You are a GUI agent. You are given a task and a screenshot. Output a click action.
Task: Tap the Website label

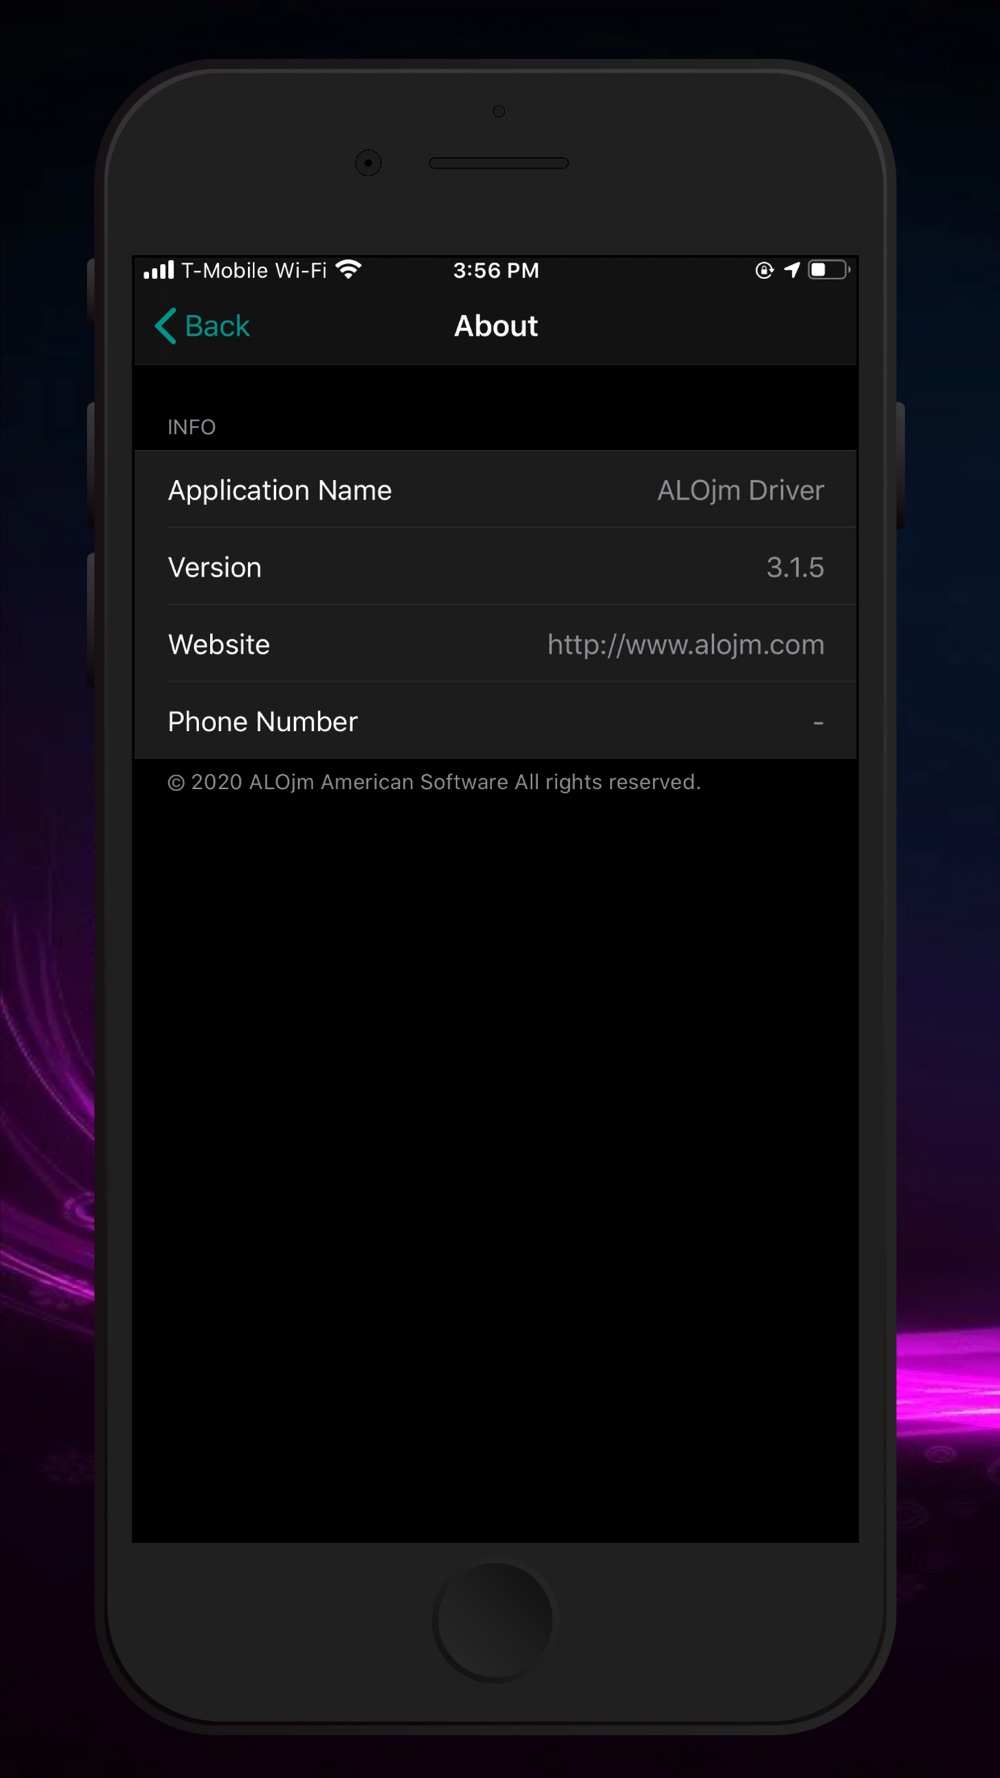(x=219, y=644)
